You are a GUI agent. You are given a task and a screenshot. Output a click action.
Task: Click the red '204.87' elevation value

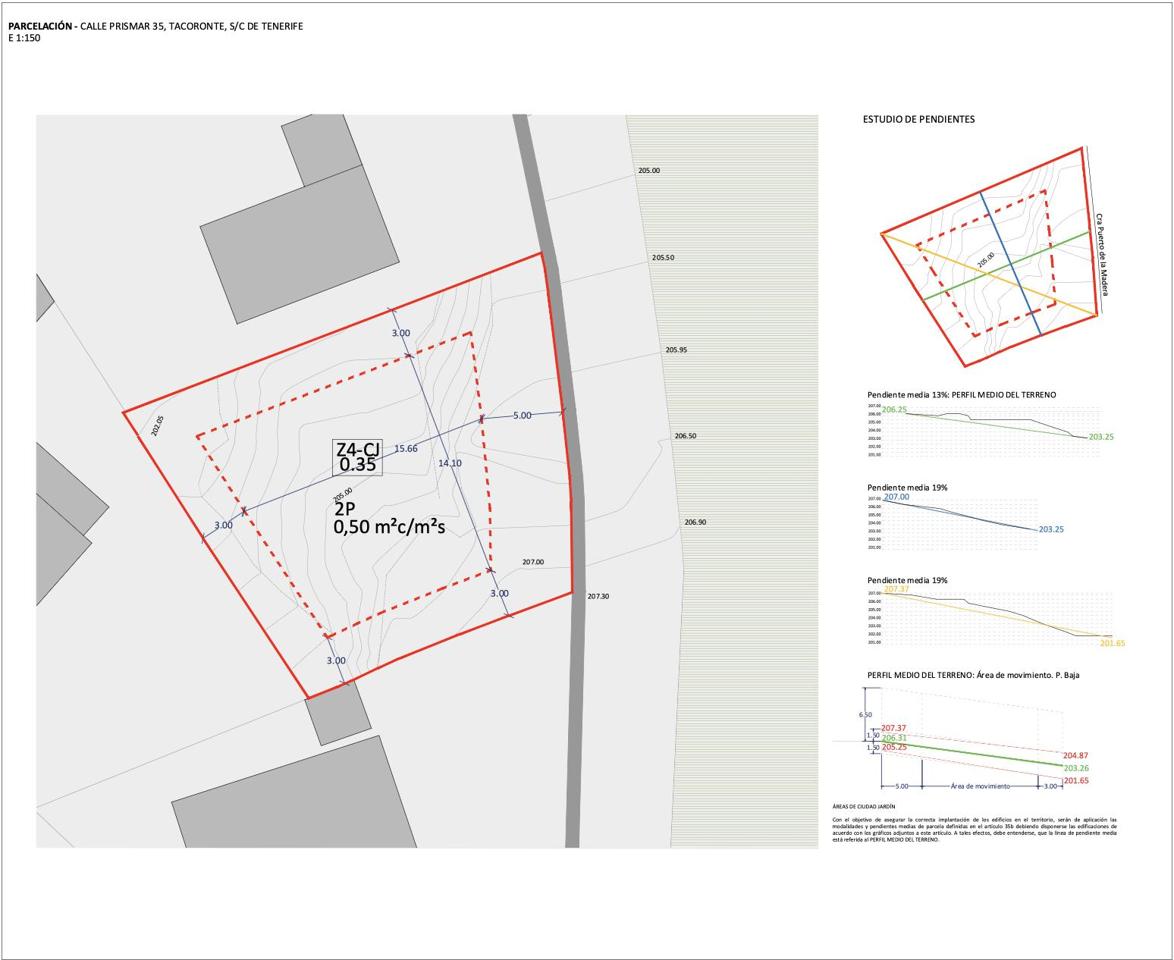(x=1076, y=756)
